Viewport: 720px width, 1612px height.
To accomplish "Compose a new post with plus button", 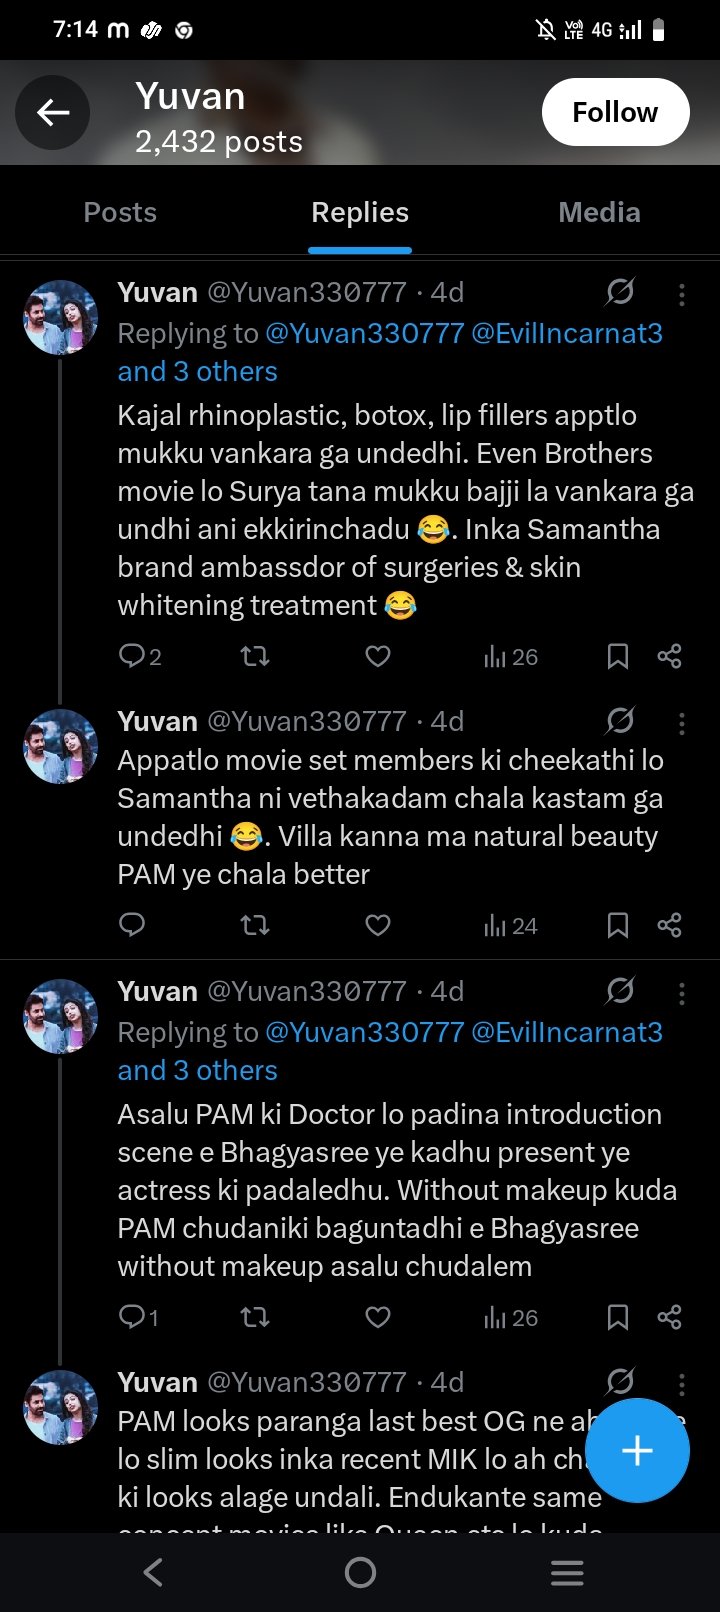I will (637, 1450).
